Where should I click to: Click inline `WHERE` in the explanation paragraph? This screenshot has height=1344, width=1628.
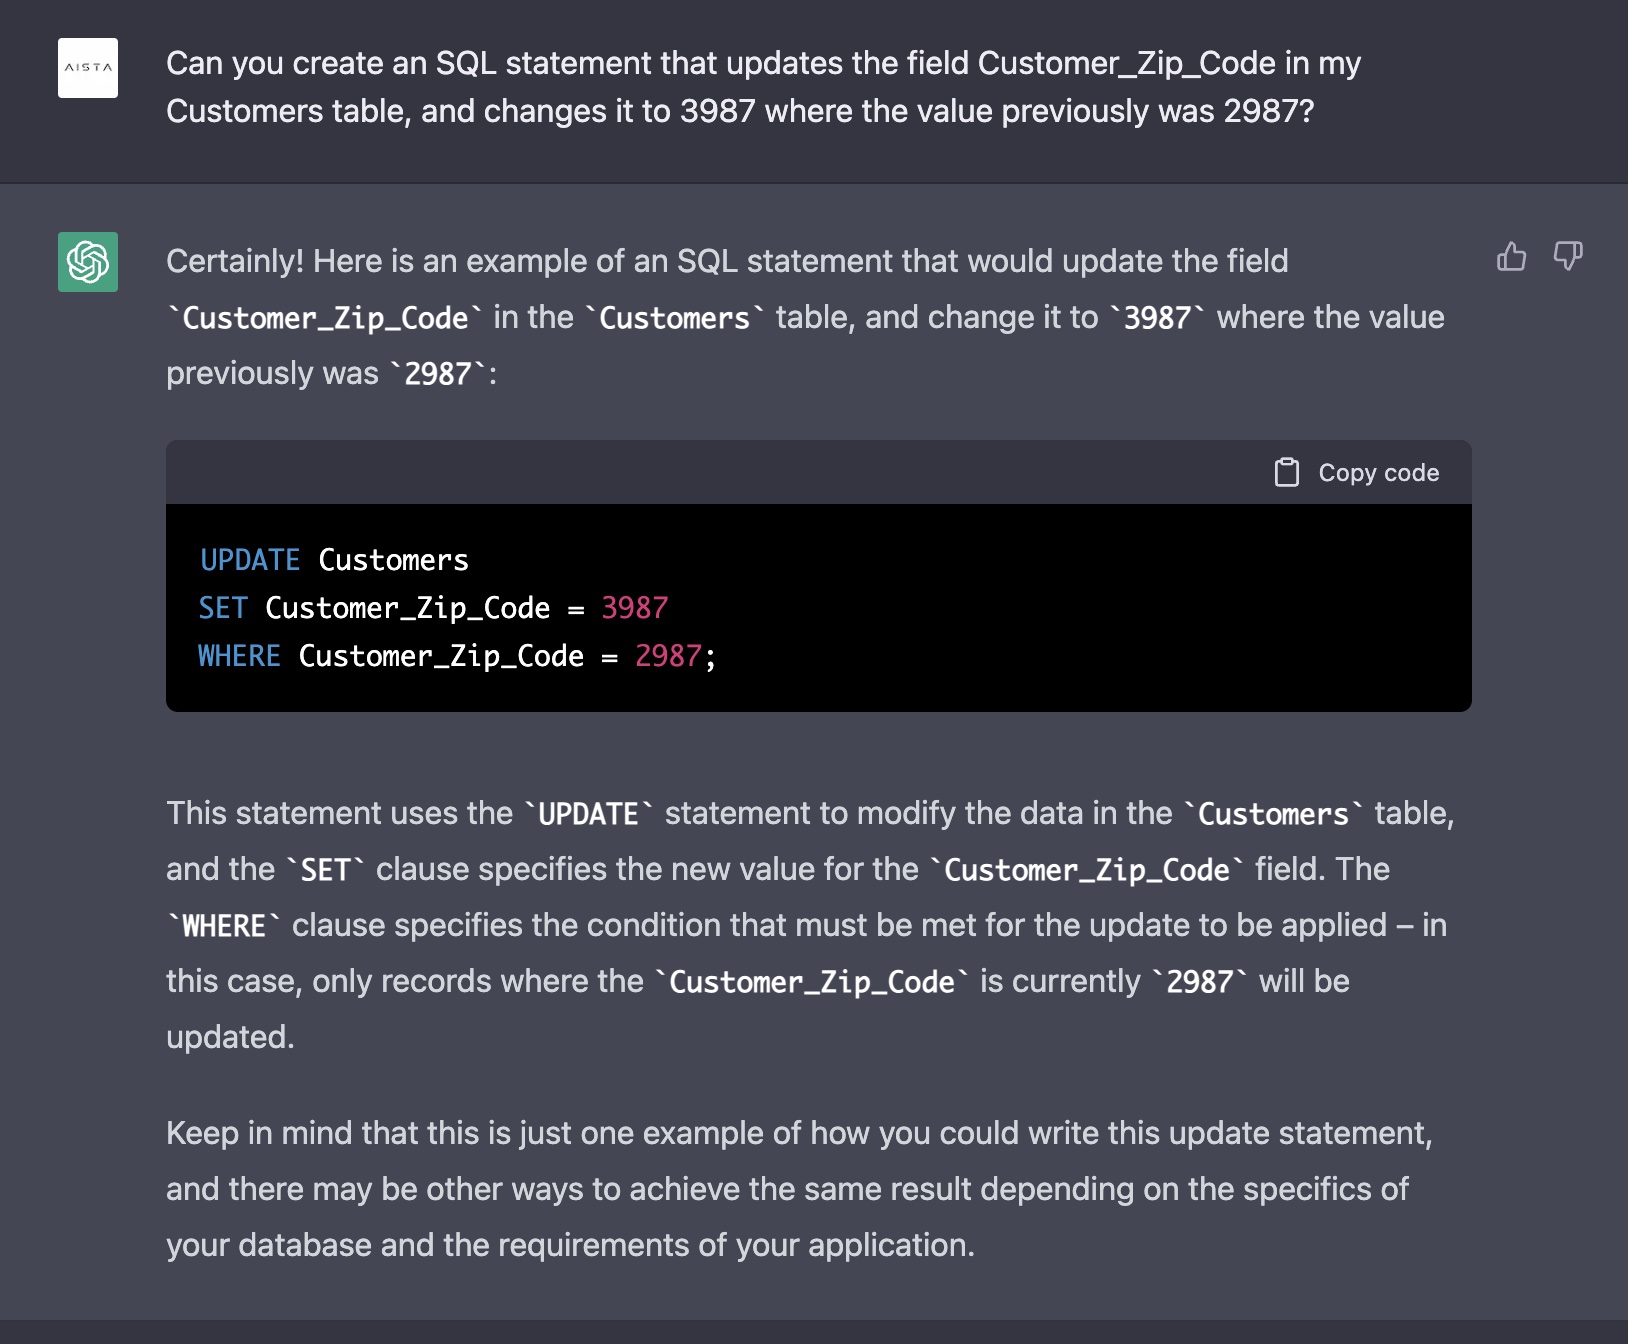click(x=224, y=926)
